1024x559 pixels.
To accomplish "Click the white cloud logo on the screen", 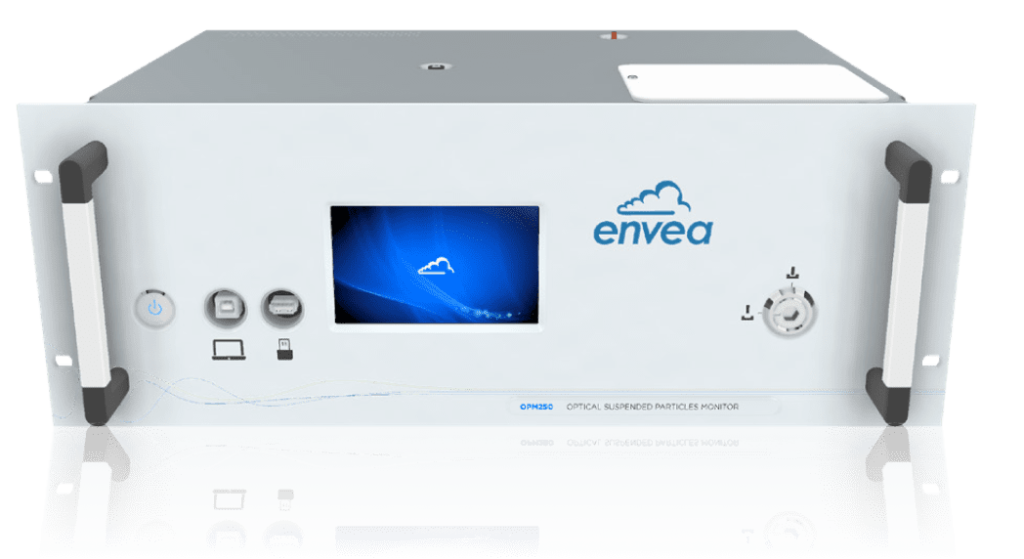I will click(x=436, y=264).
